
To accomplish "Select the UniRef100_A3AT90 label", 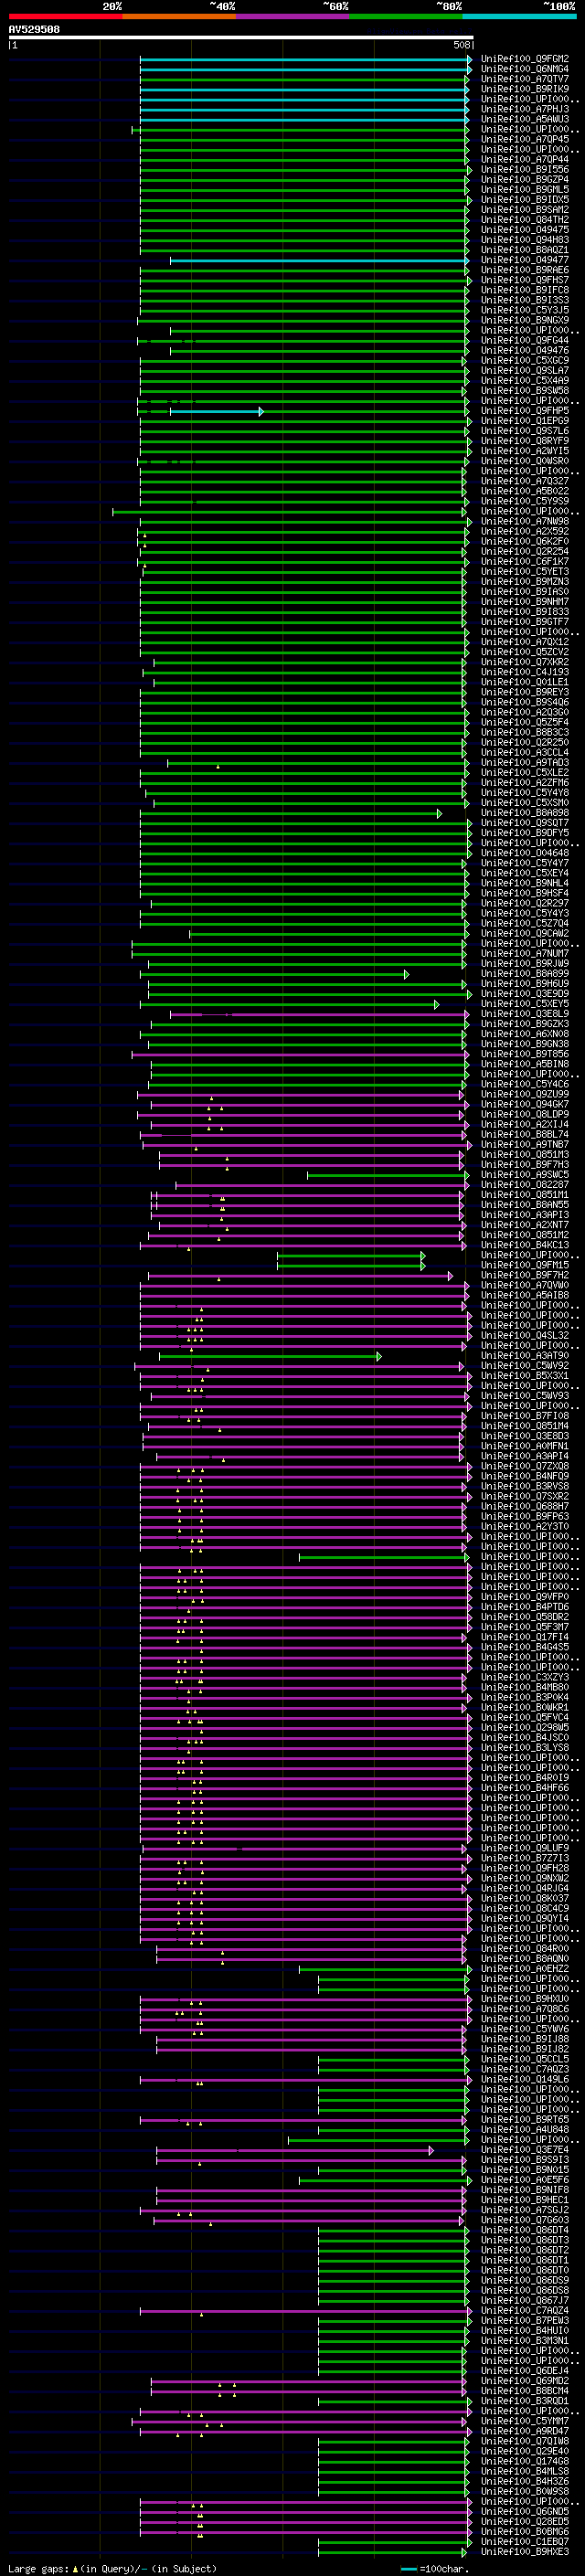I will pos(525,1355).
